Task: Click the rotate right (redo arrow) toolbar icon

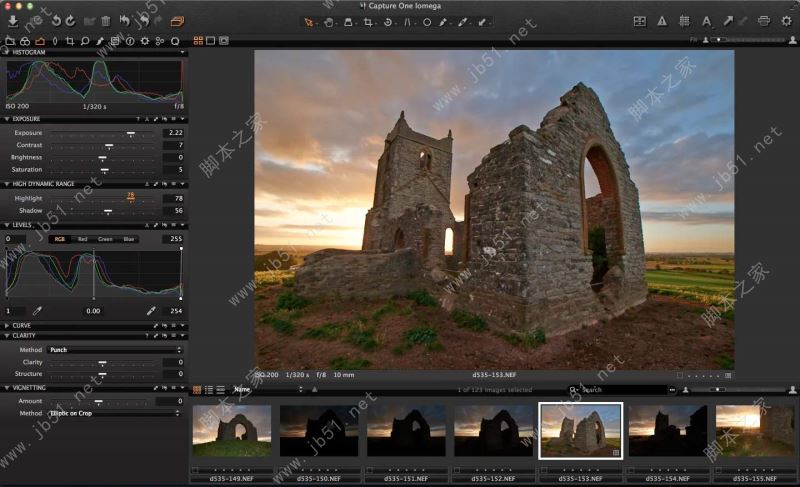Action: [70, 21]
